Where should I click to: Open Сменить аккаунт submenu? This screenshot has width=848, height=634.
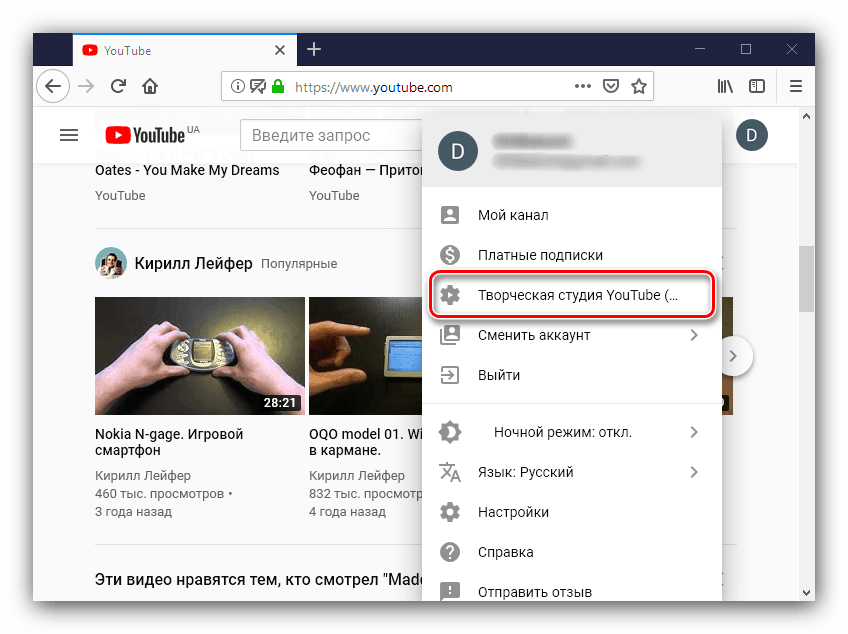click(x=572, y=335)
